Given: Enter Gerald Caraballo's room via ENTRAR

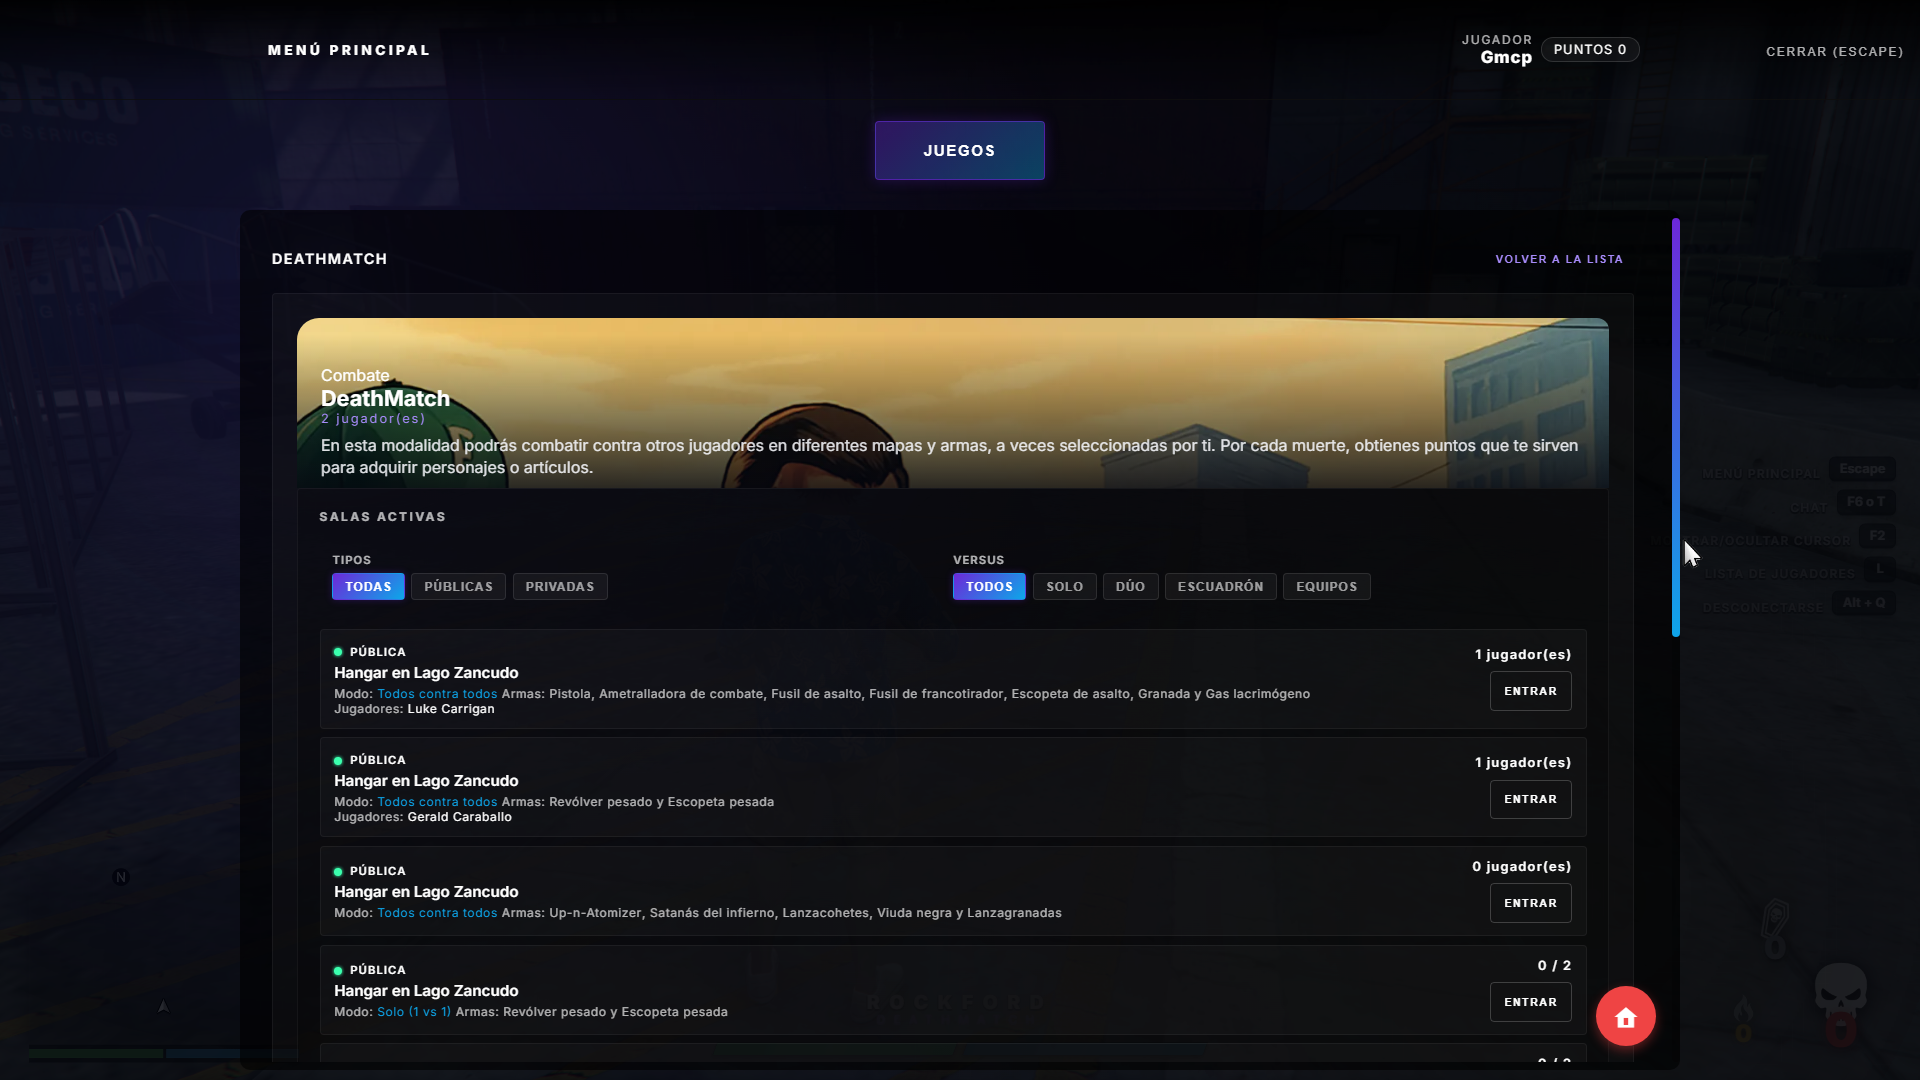Looking at the screenshot, I should pyautogui.click(x=1530, y=799).
